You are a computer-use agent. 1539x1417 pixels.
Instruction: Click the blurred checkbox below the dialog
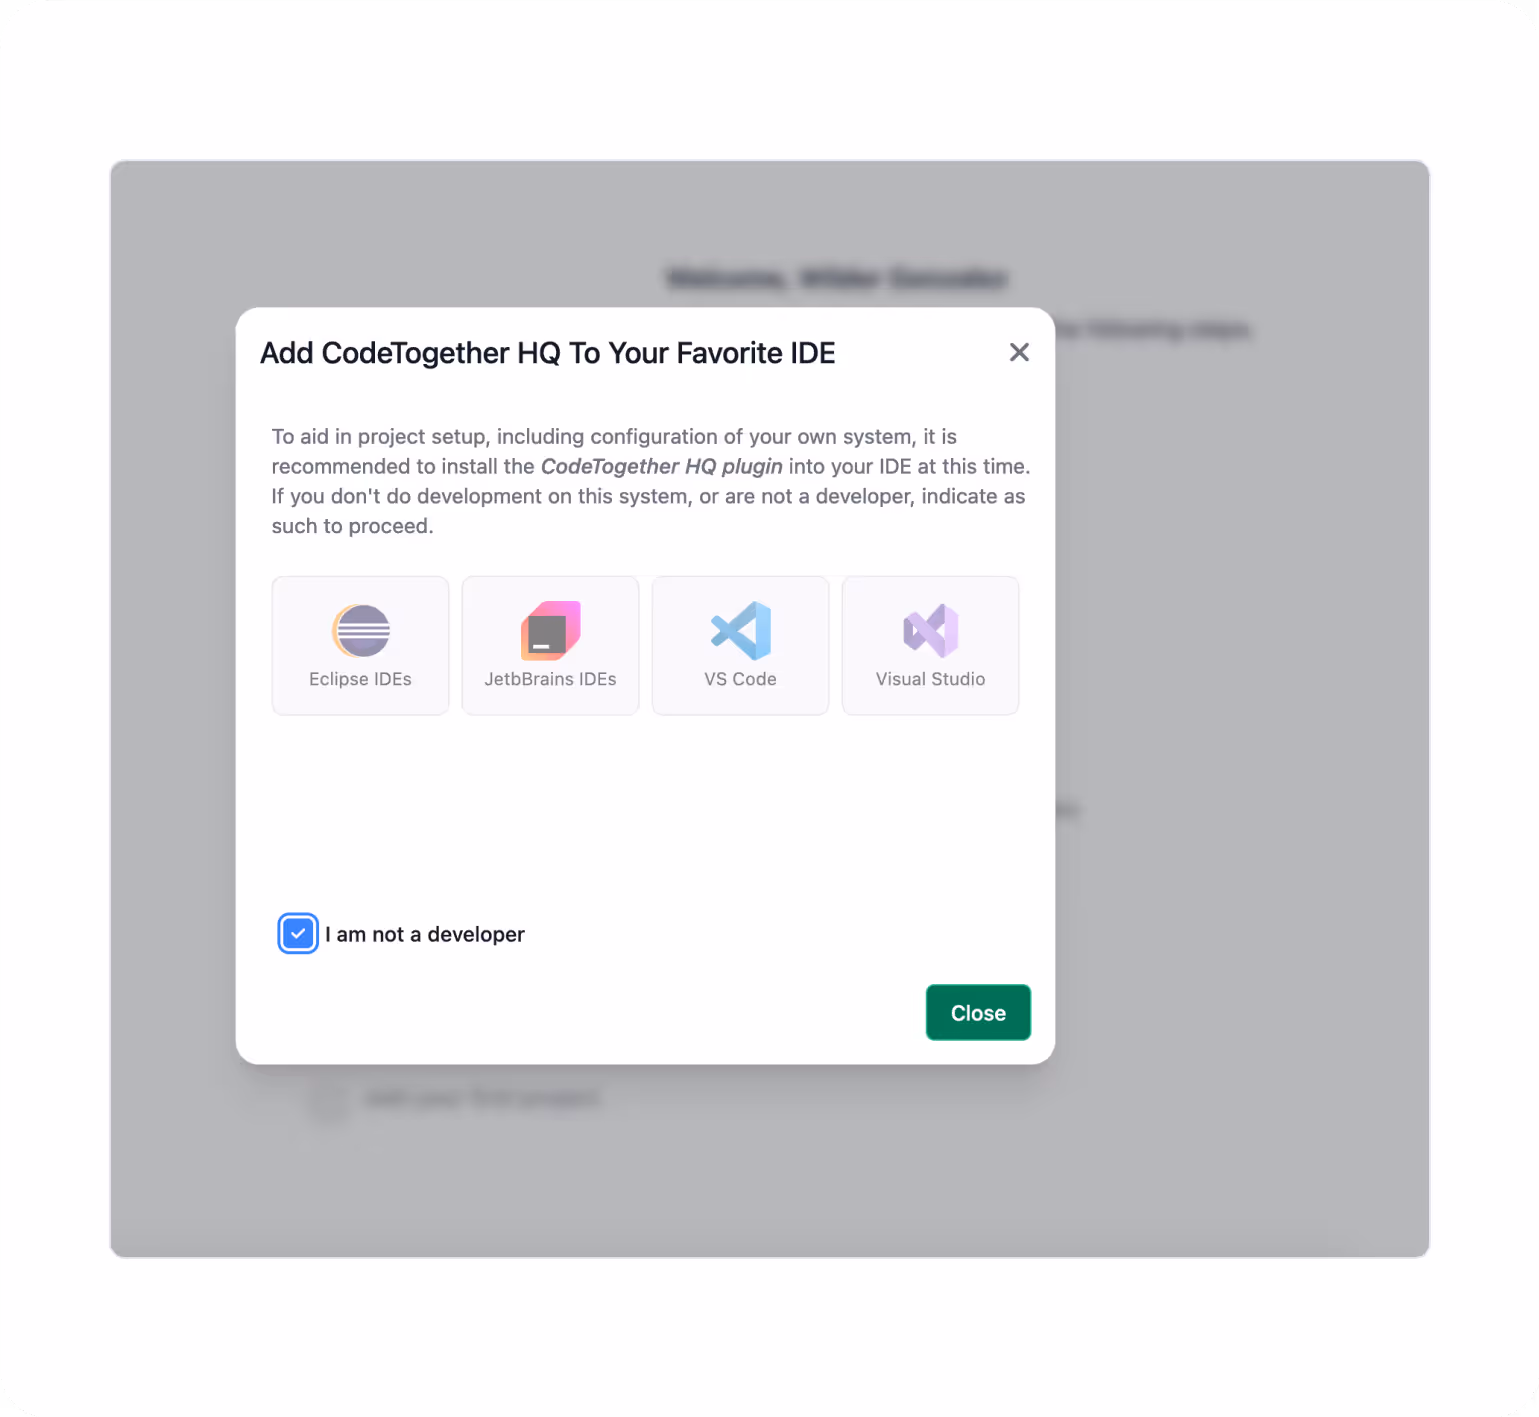pyautogui.click(x=328, y=1100)
